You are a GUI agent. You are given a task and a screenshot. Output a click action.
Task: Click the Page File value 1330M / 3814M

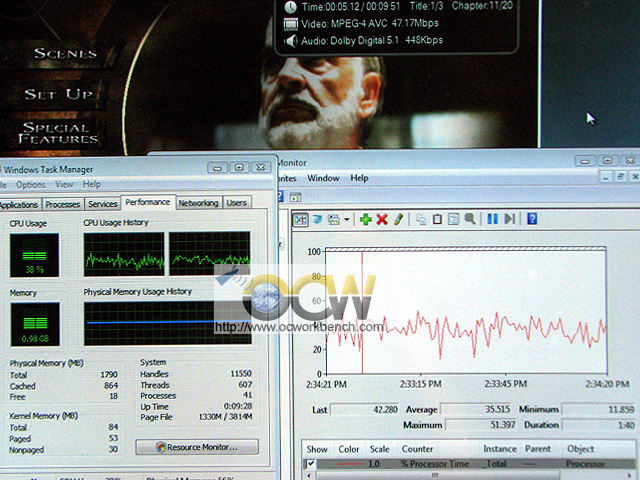(x=225, y=417)
